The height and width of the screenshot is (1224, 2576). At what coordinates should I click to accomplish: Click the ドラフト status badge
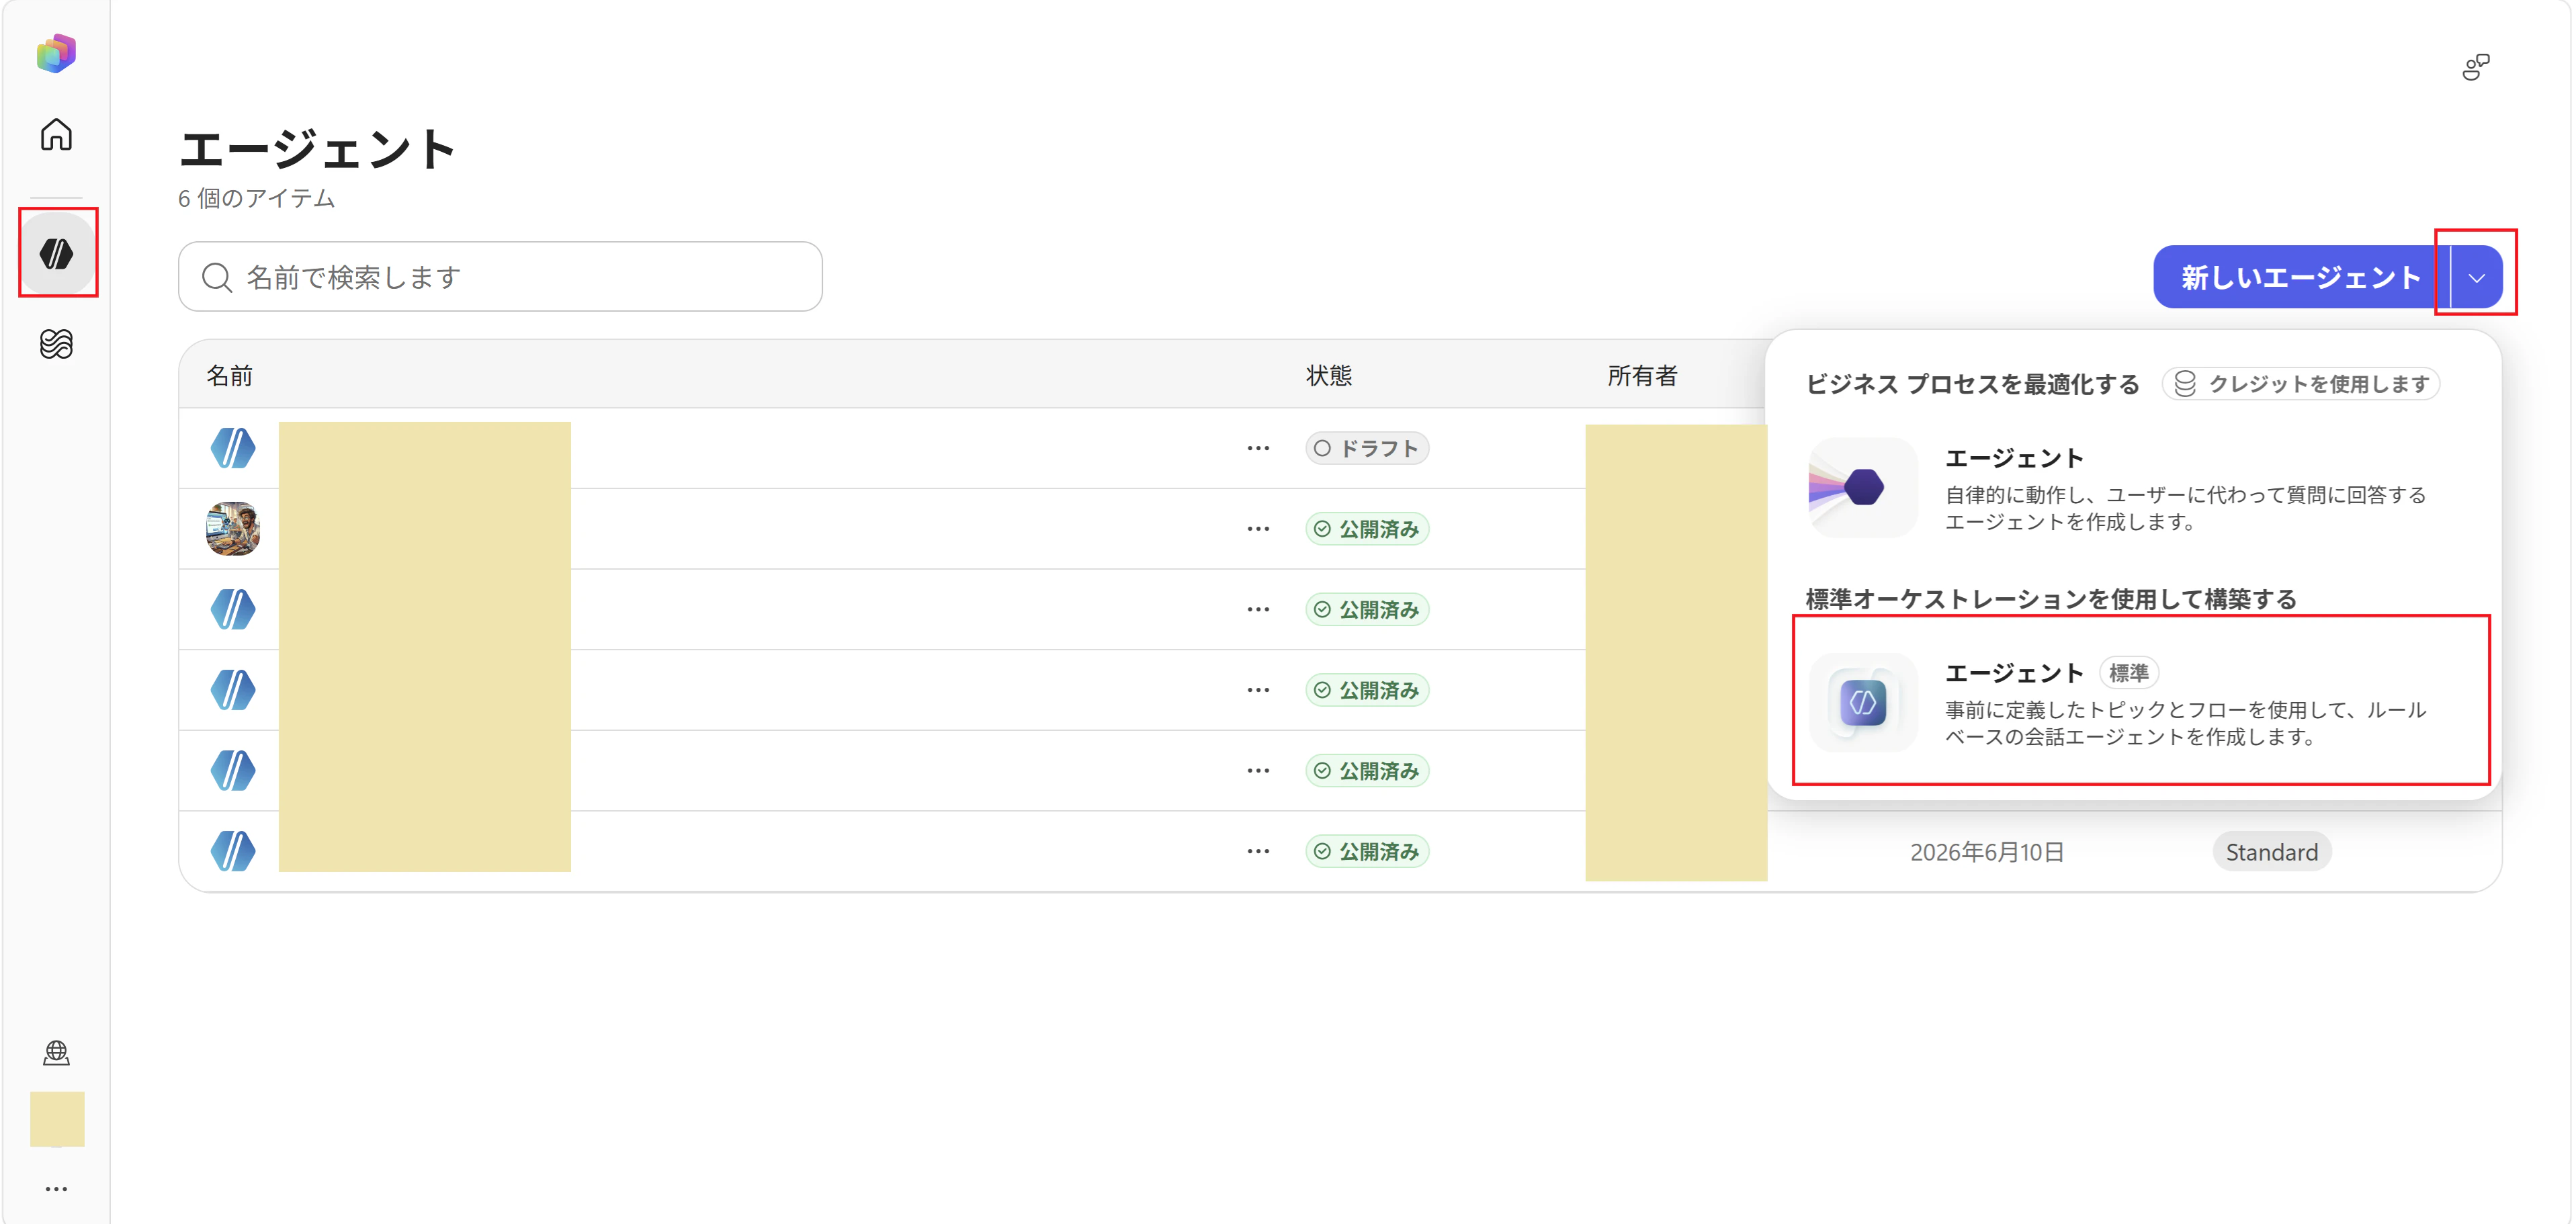click(x=1366, y=448)
